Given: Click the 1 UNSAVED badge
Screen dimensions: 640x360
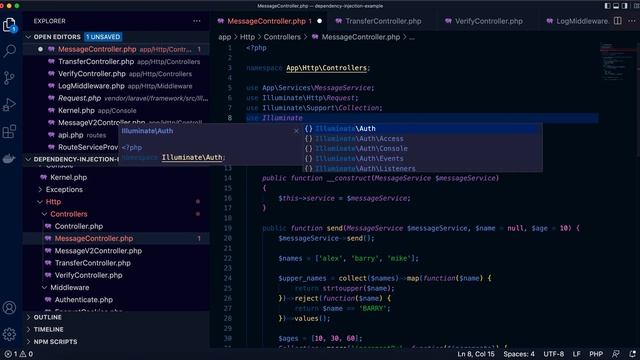Looking at the screenshot, I should click(x=103, y=37).
